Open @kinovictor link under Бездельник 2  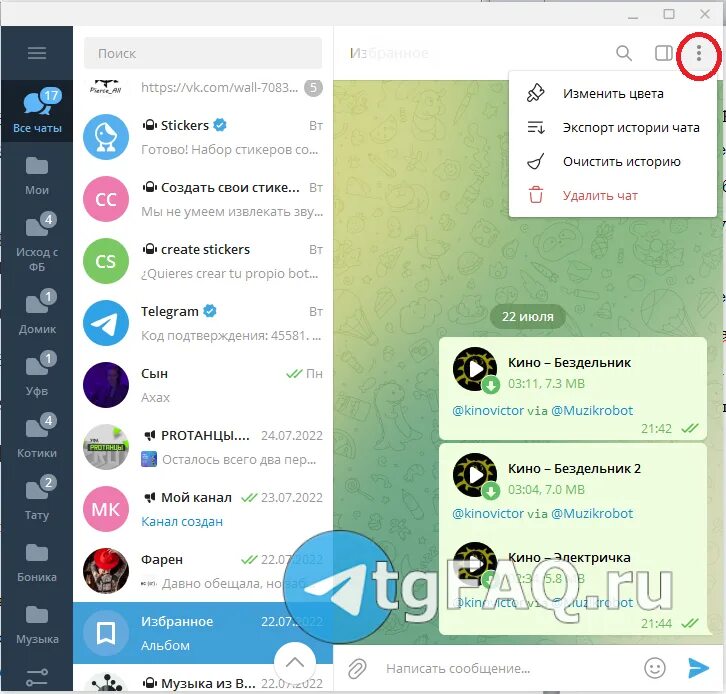(x=488, y=513)
